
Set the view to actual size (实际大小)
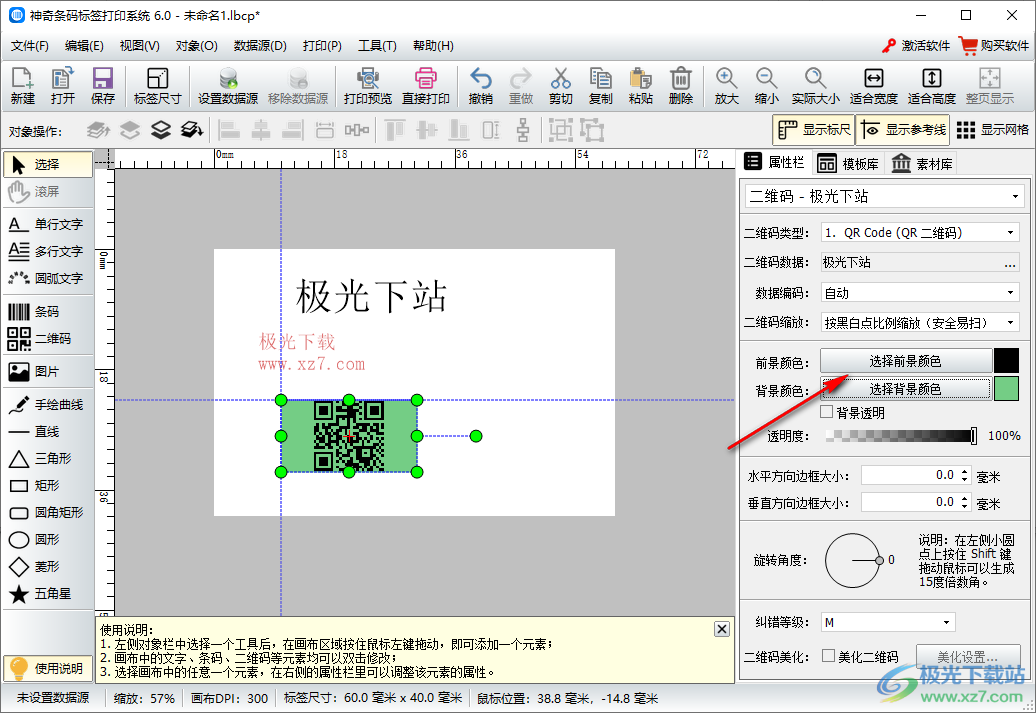tap(816, 86)
